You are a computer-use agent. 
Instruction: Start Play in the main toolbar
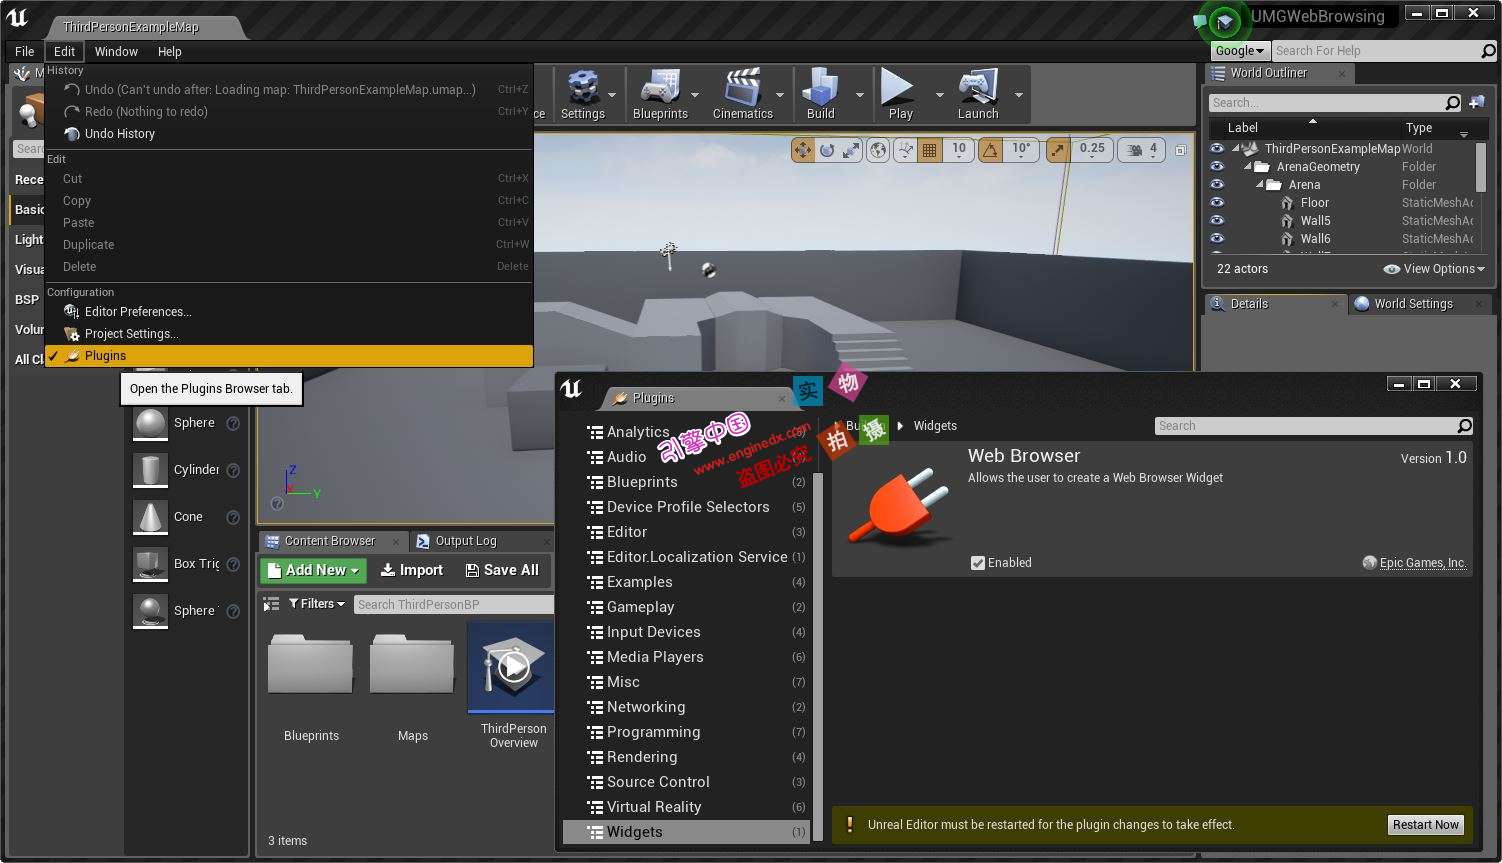(x=900, y=96)
